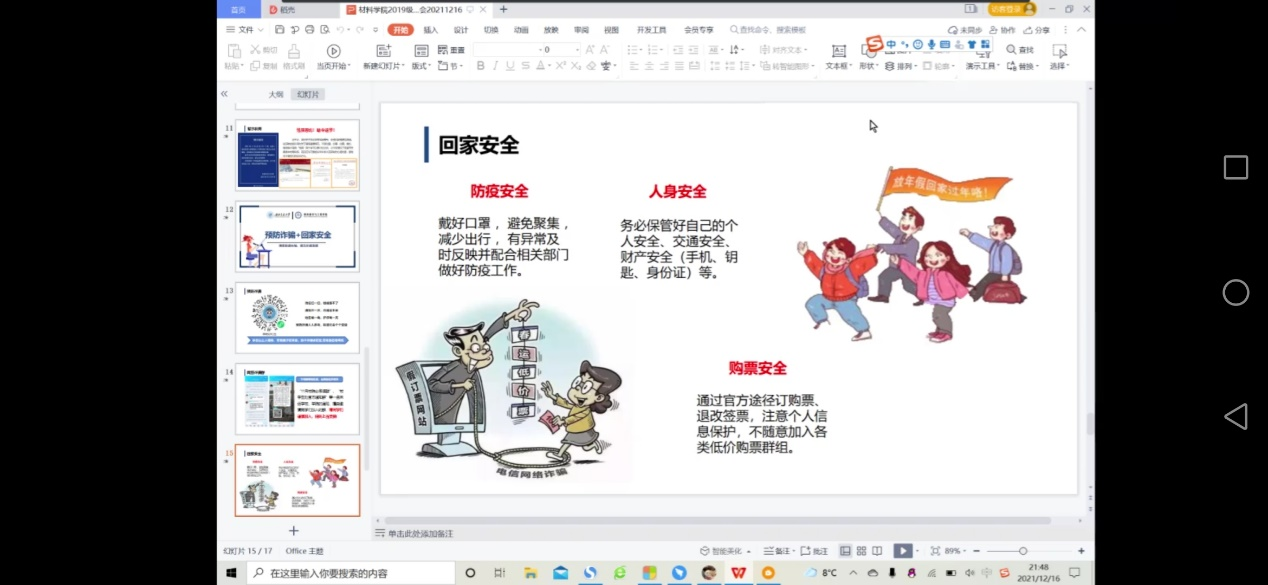This screenshot has width=1268, height=585.
Task: Click the Italic formatting icon
Action: [x=495, y=66]
